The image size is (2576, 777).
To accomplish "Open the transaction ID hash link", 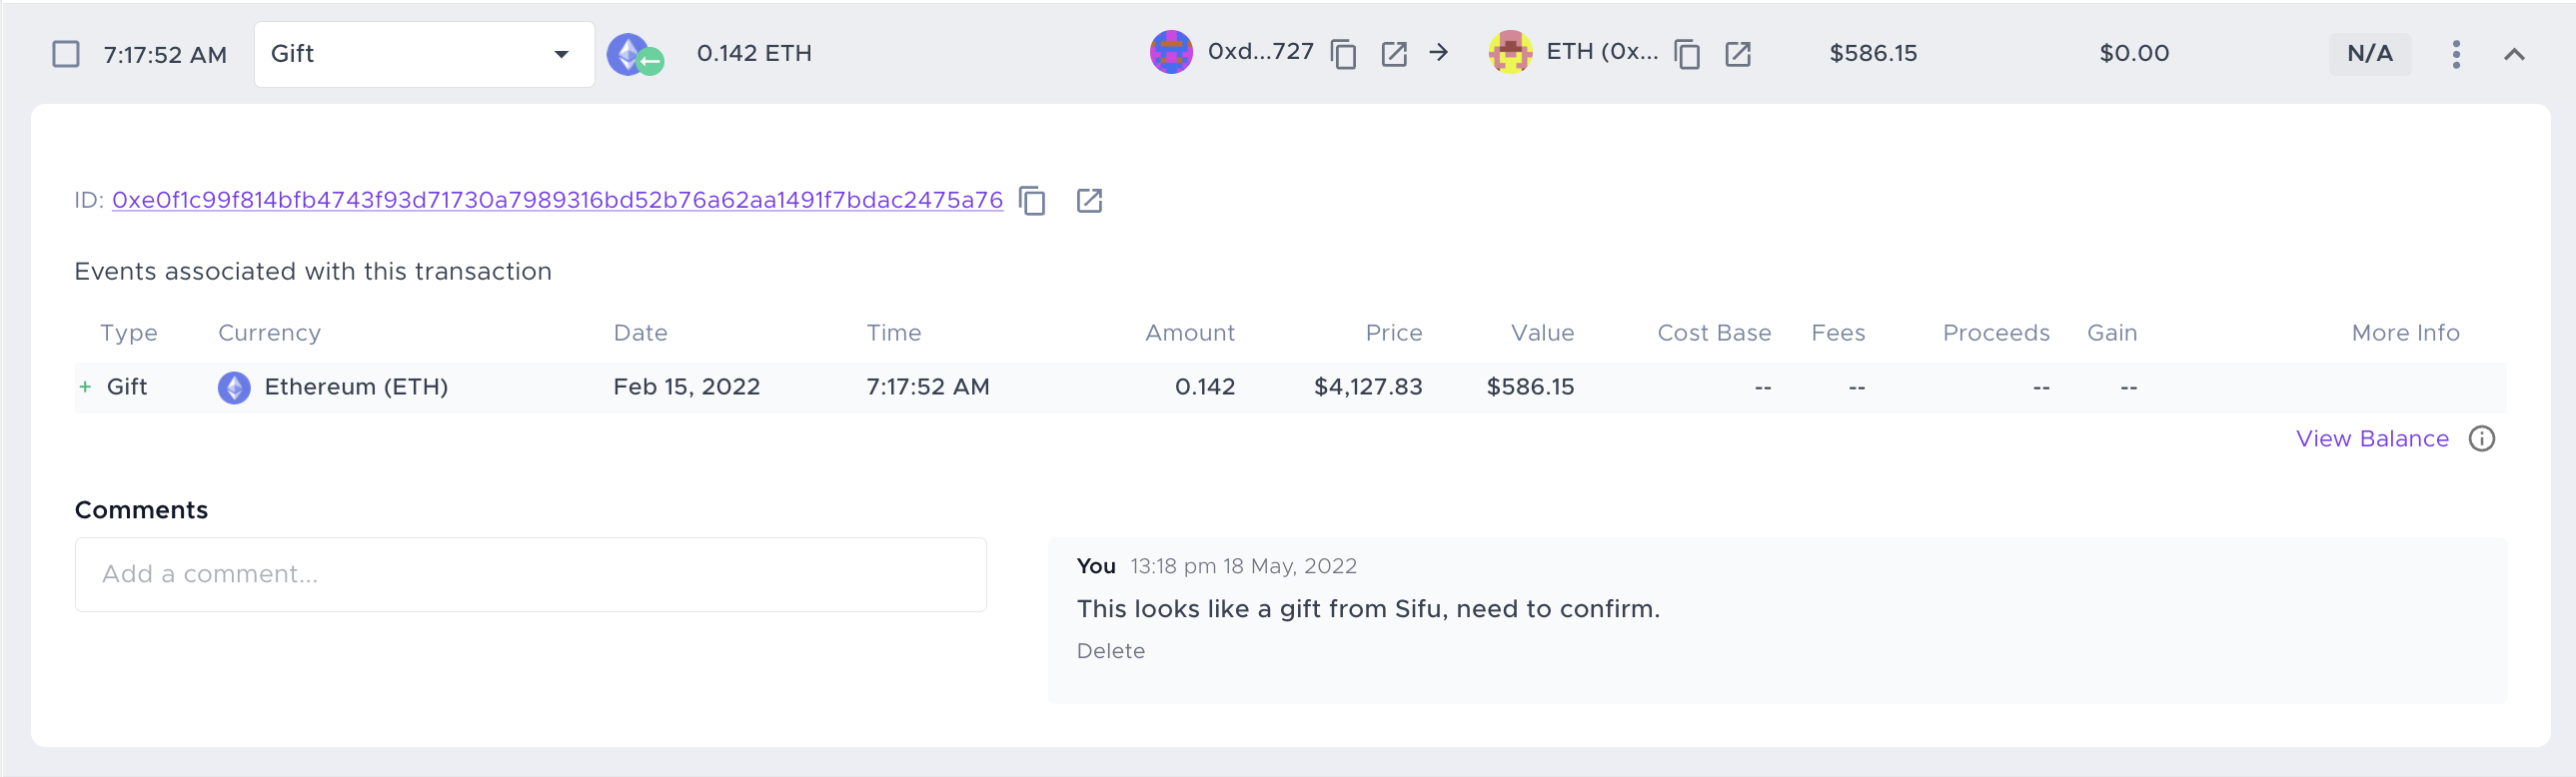I will (556, 200).
